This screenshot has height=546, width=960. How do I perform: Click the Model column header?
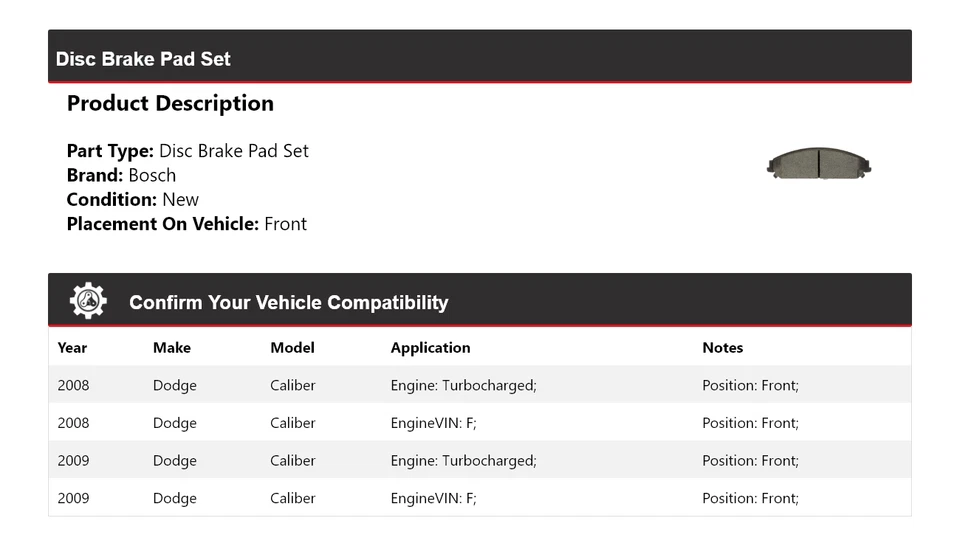coord(292,348)
